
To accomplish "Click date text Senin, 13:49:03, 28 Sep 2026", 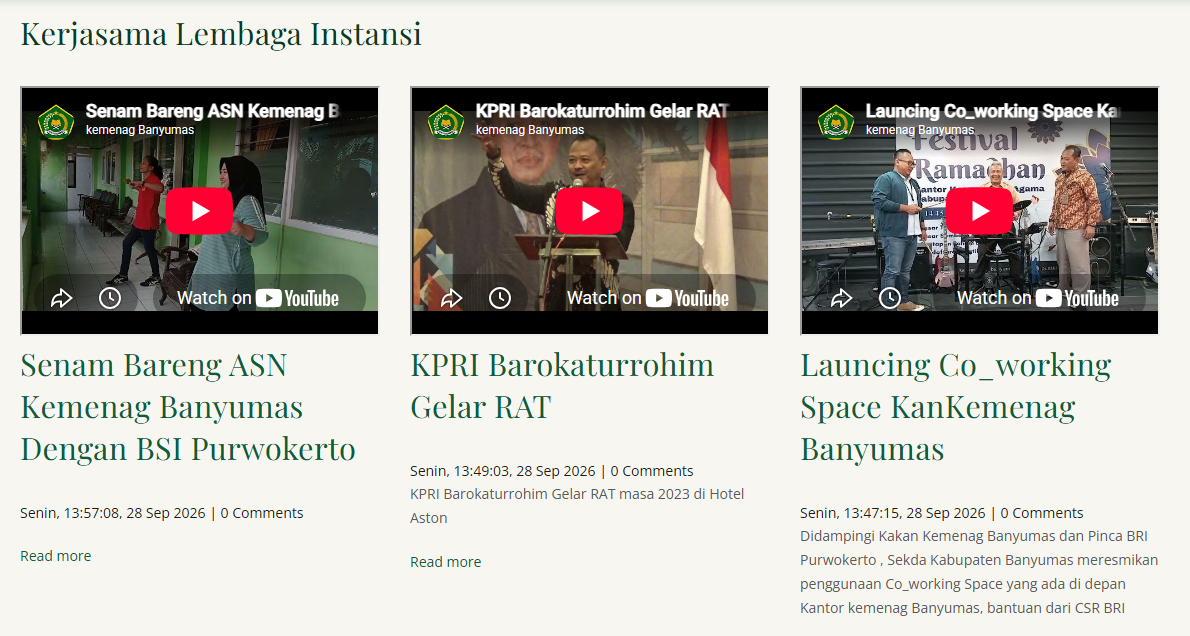I will pyautogui.click(x=503, y=471).
